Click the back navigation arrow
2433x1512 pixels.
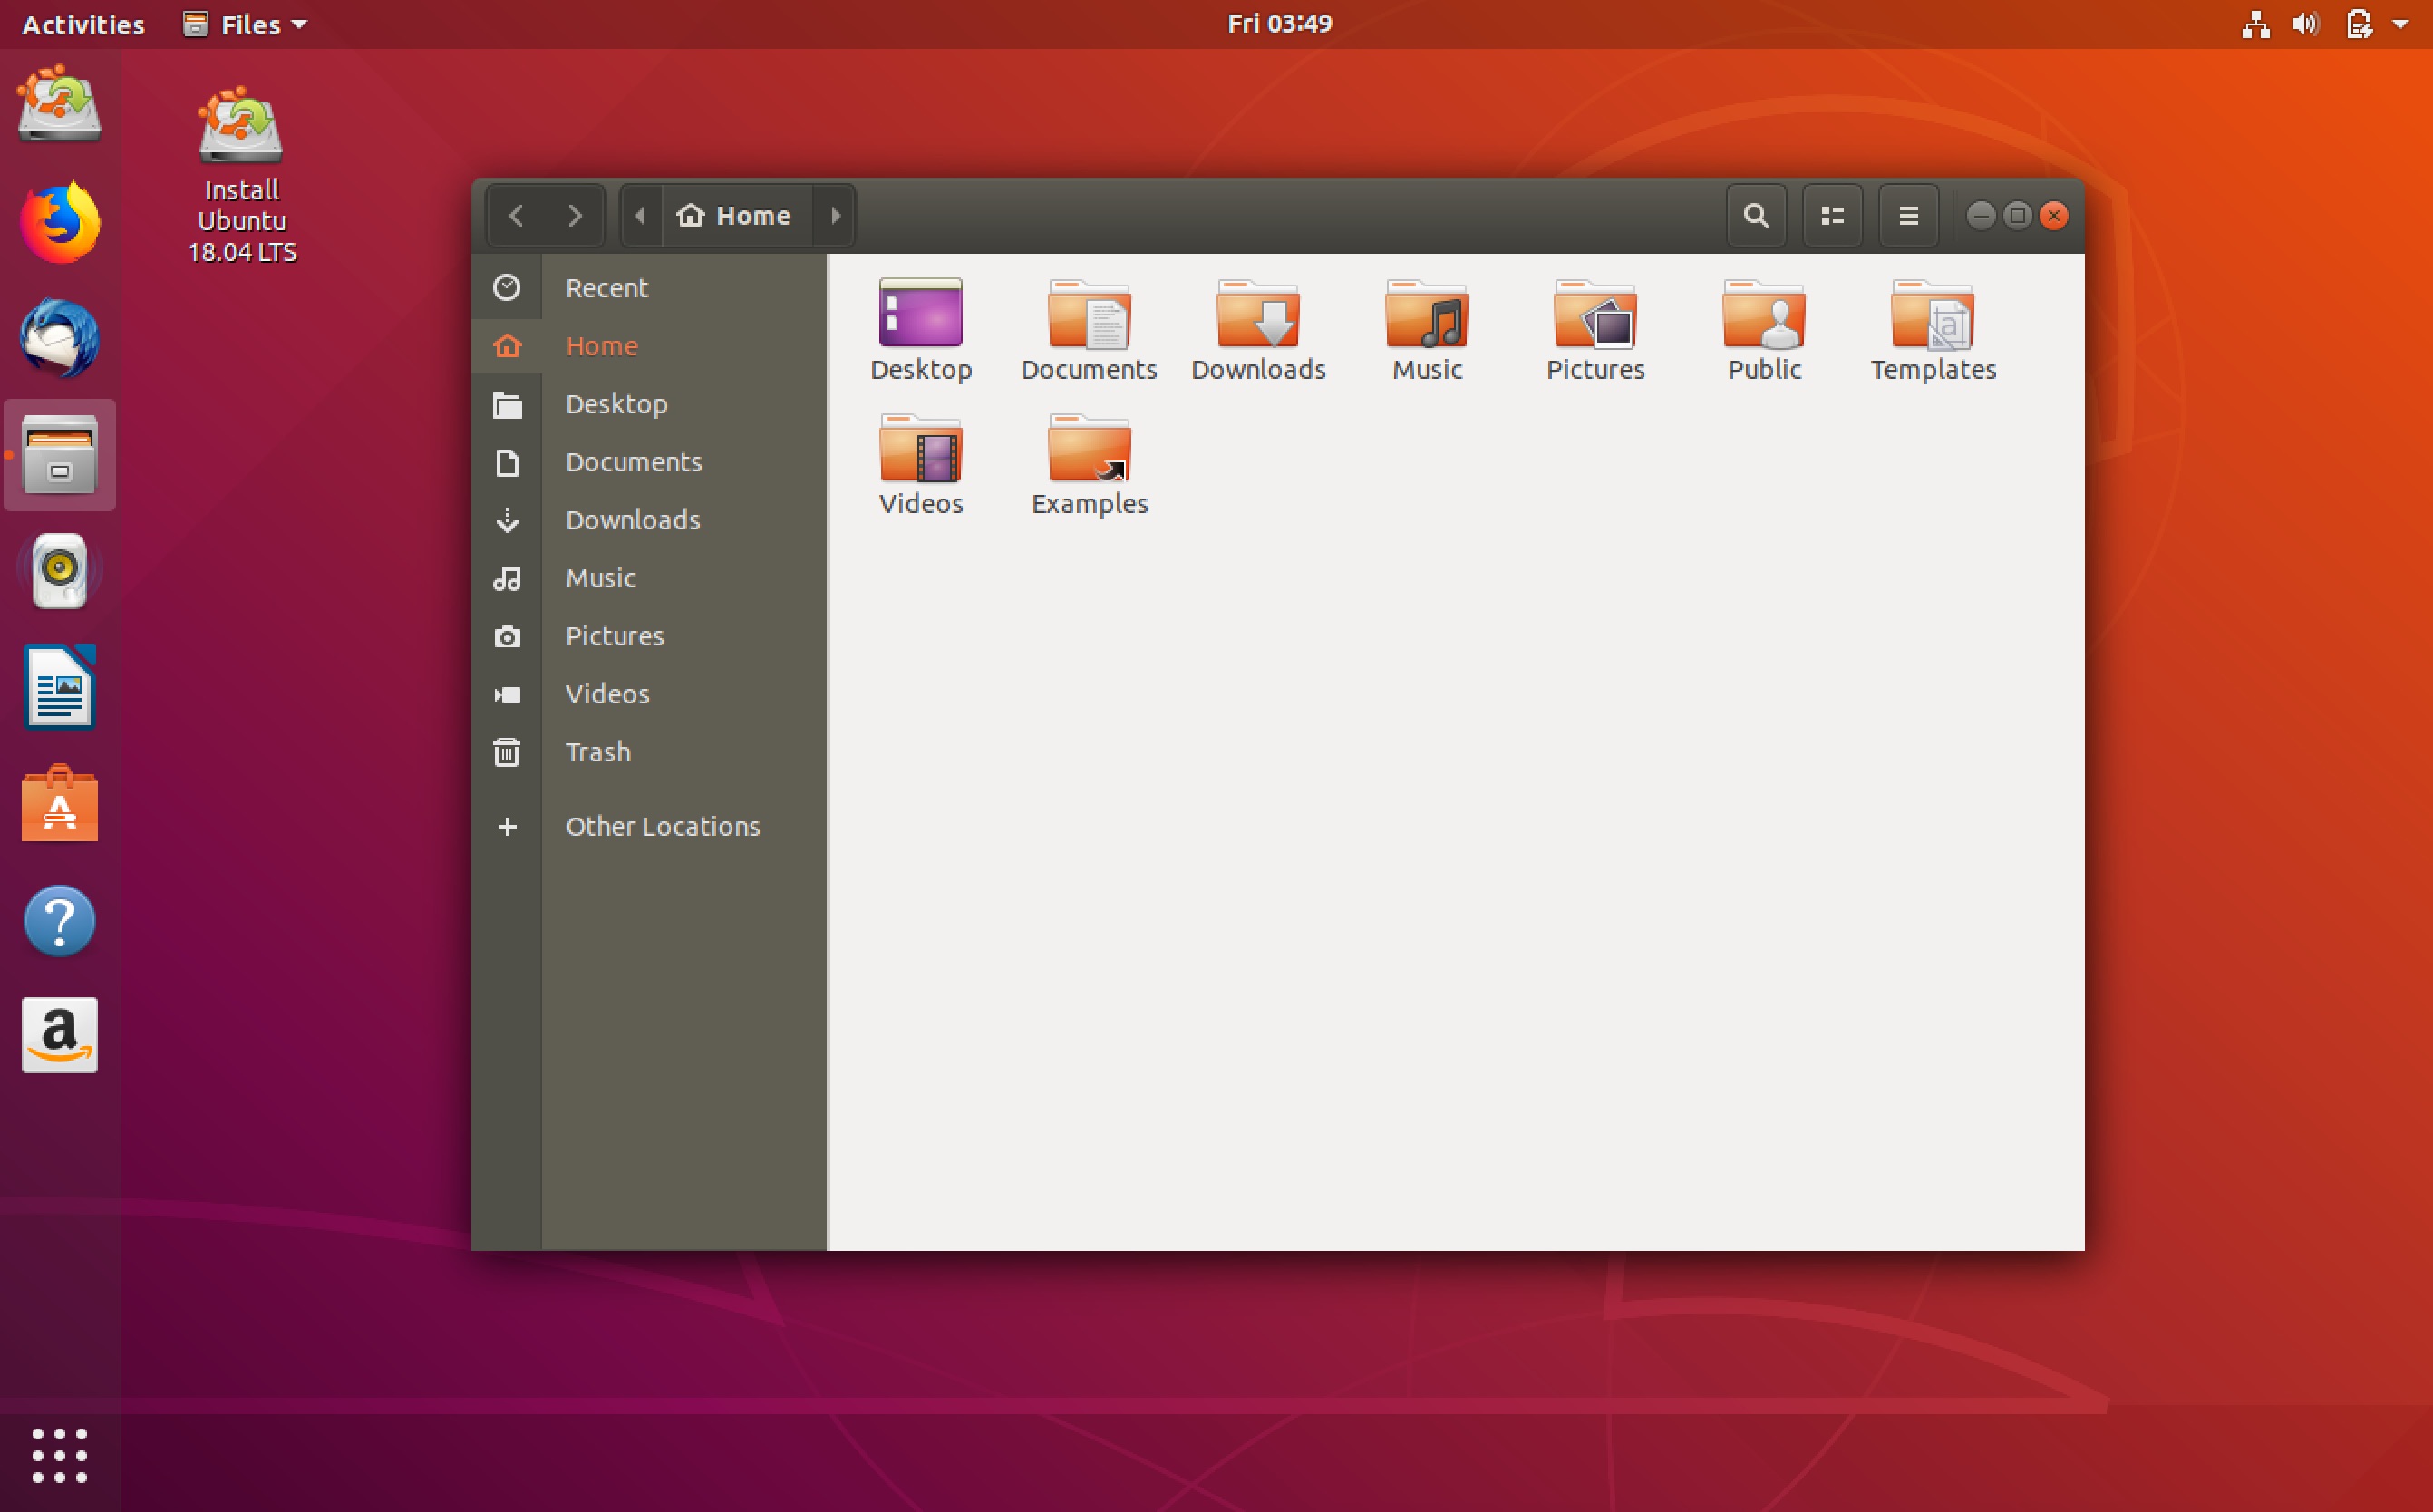click(516, 214)
